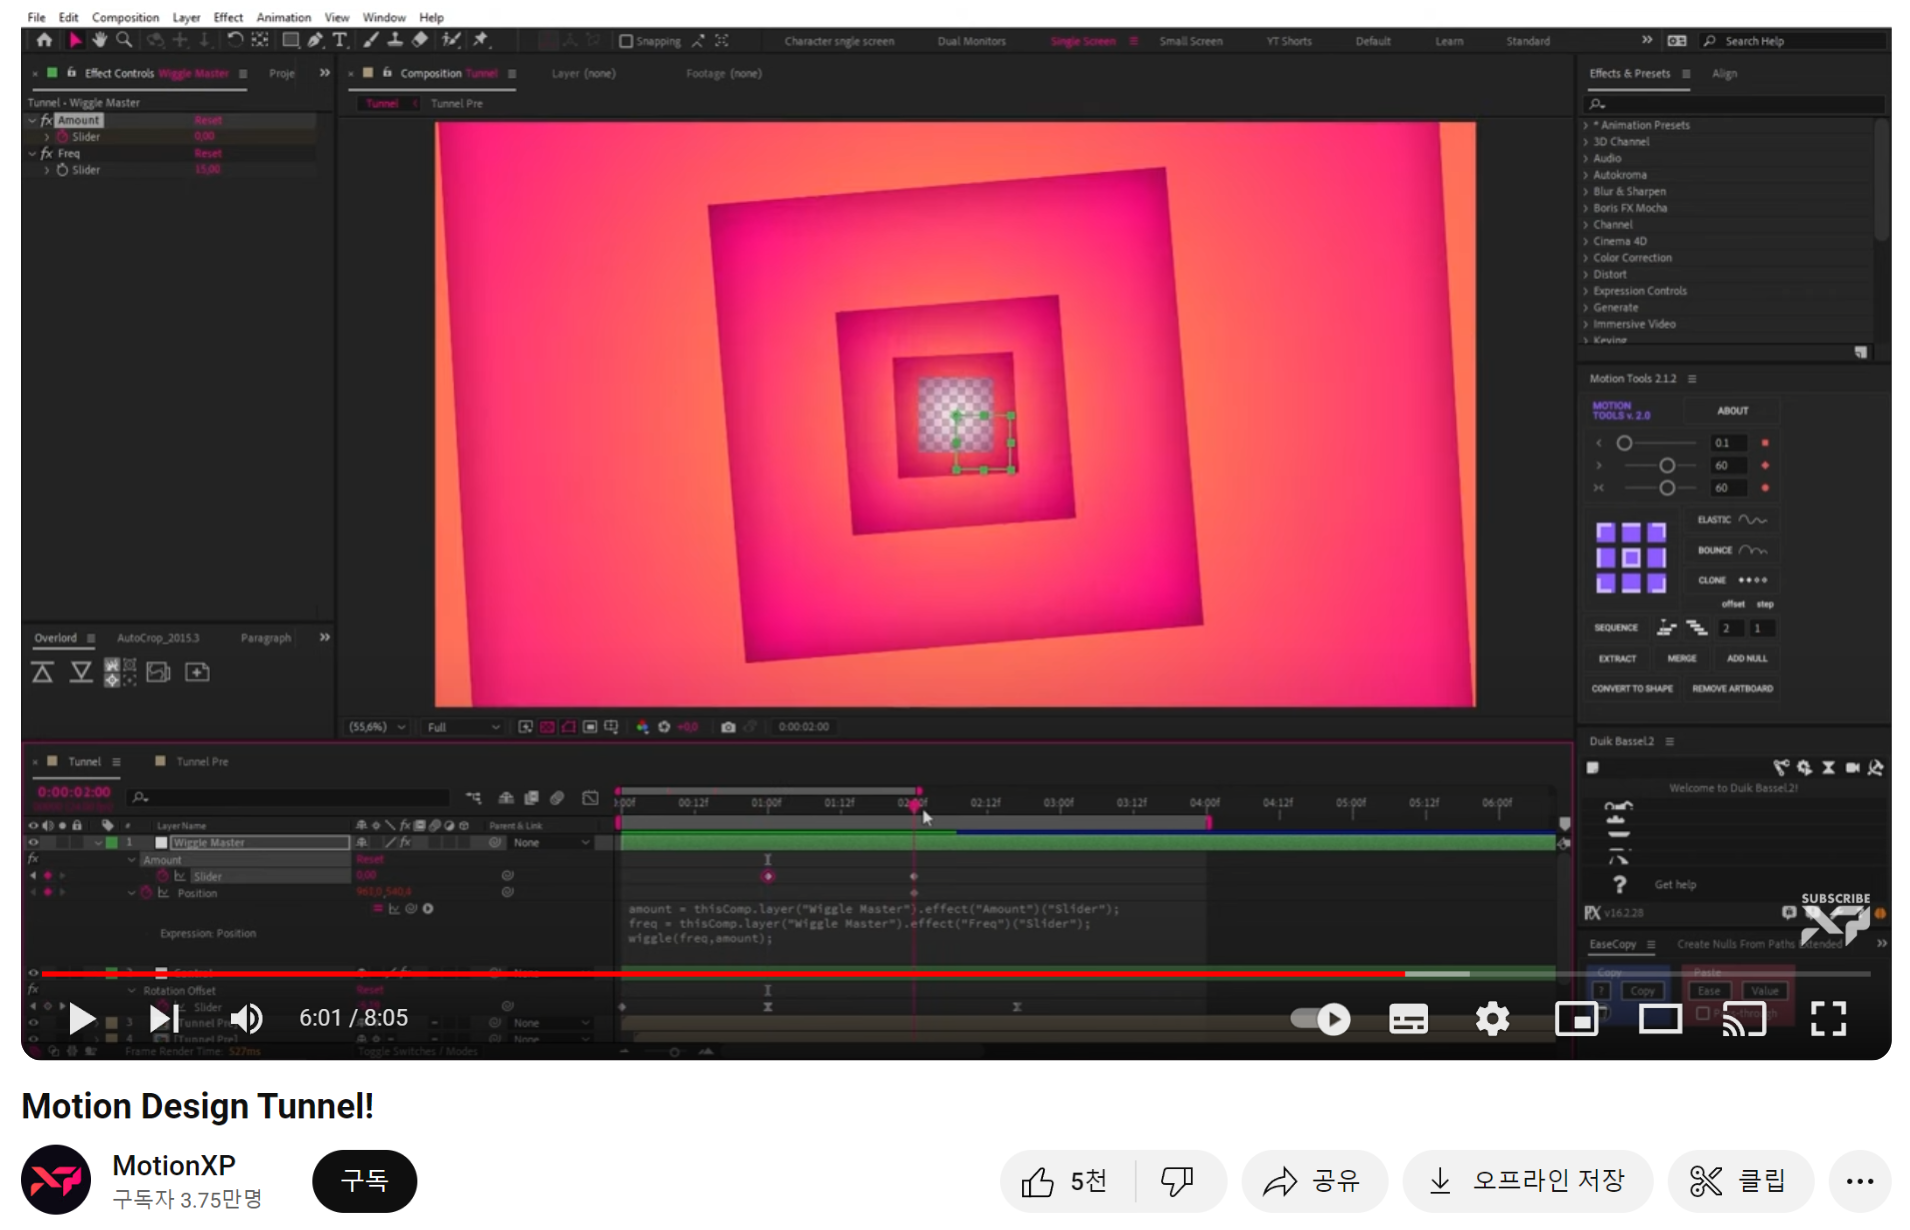Screen dimensions: 1910x1230
Task: Select the Dual Monitors workspace
Action: pos(971,41)
